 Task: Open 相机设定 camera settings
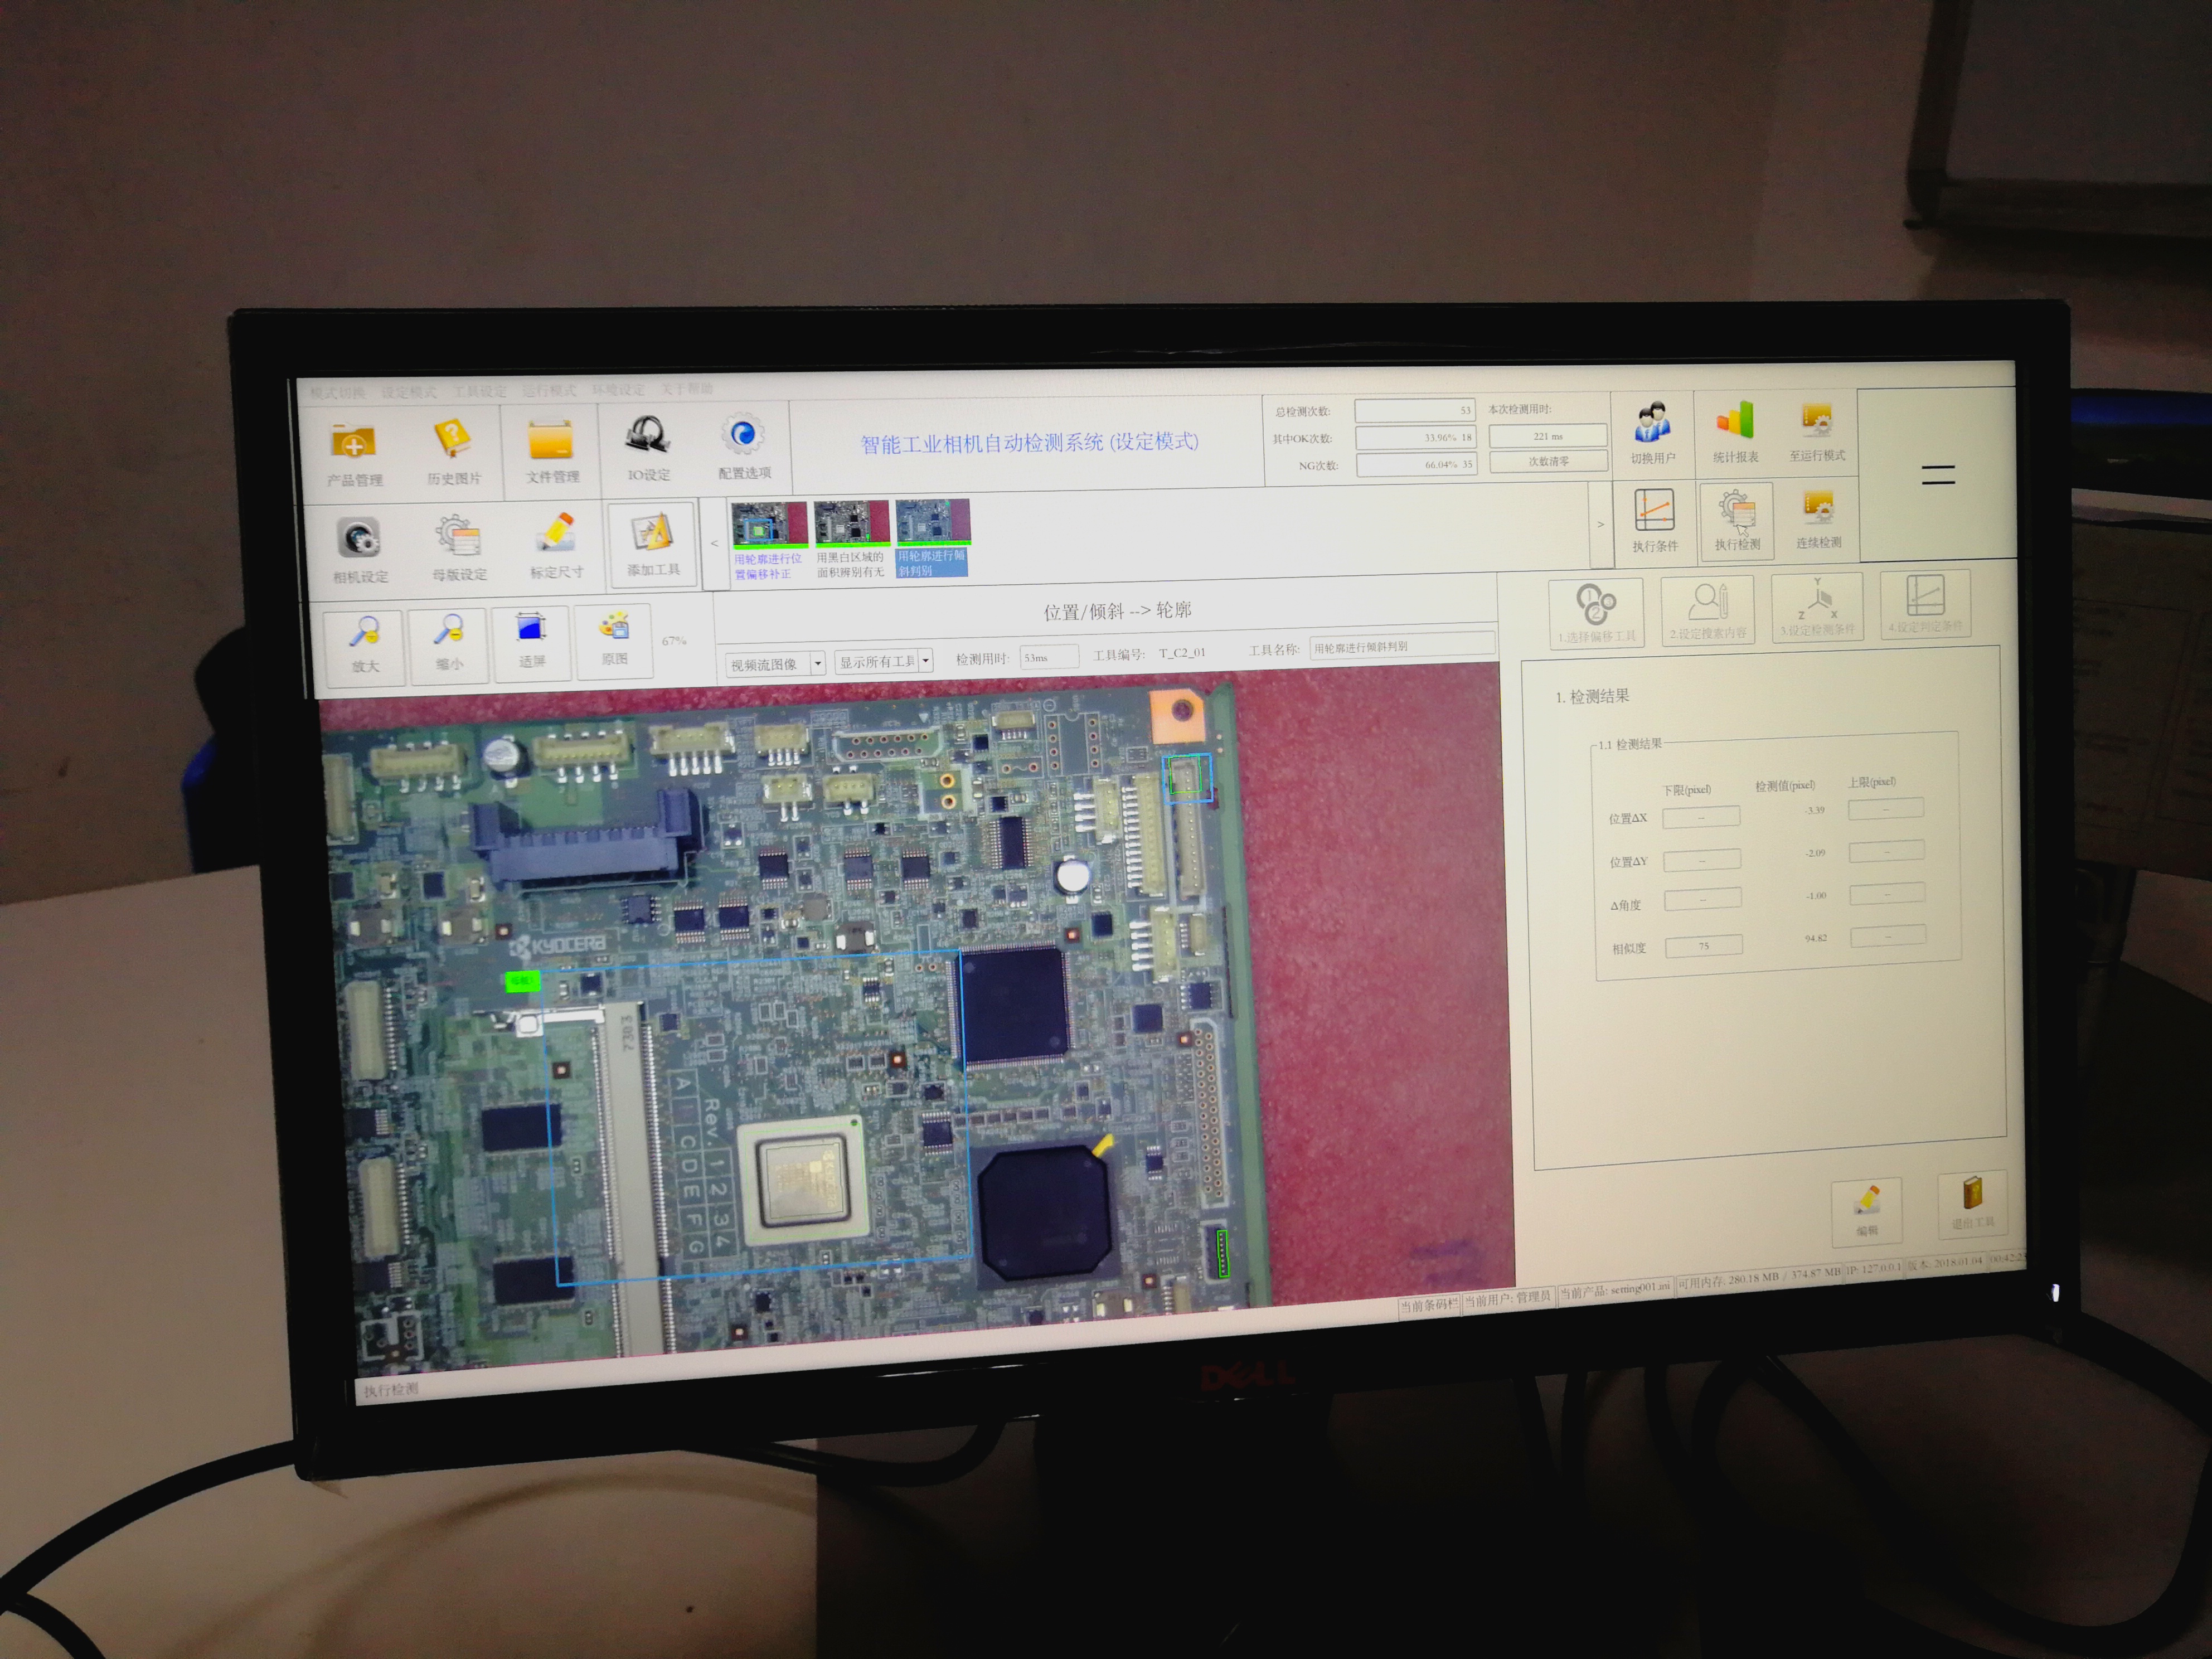coord(360,550)
